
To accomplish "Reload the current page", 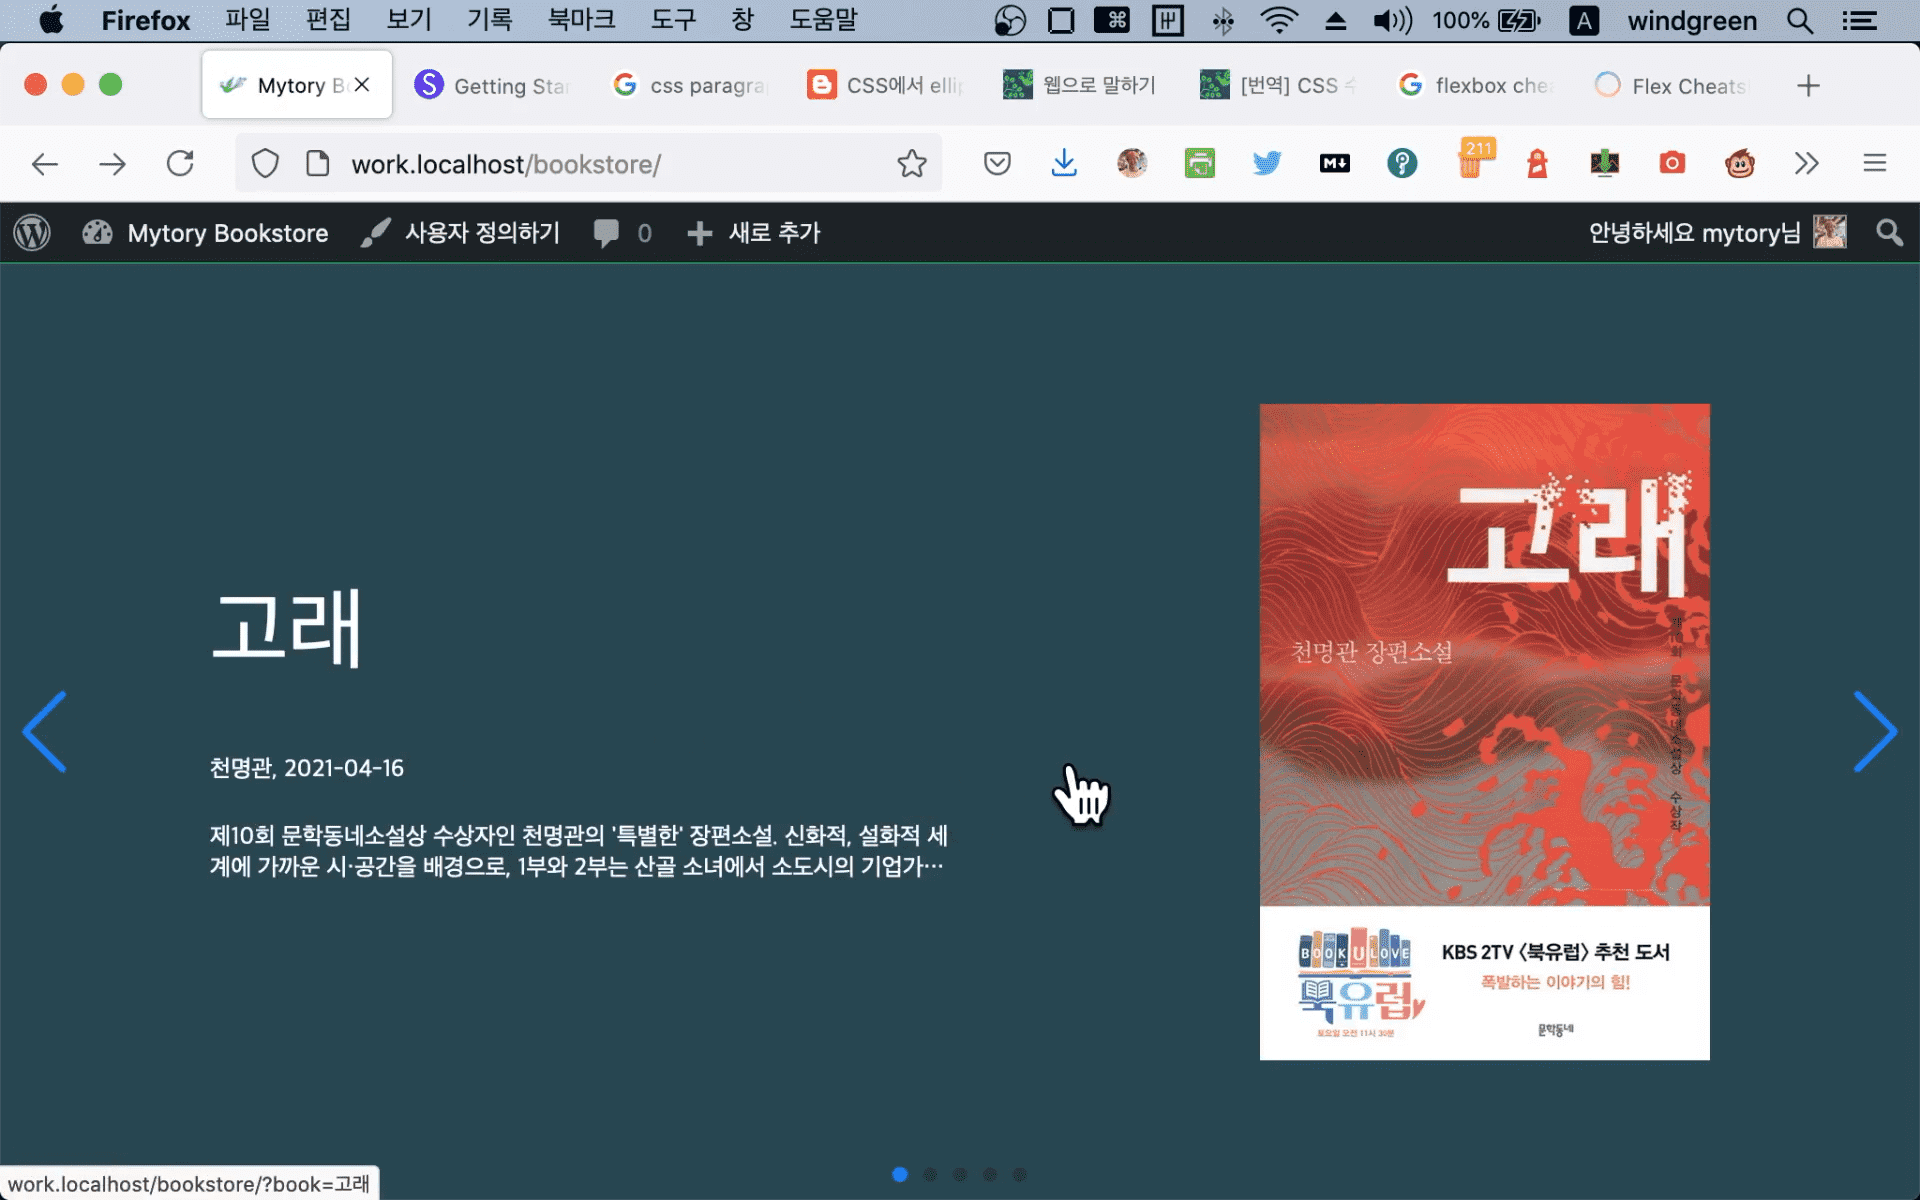I will (x=180, y=163).
